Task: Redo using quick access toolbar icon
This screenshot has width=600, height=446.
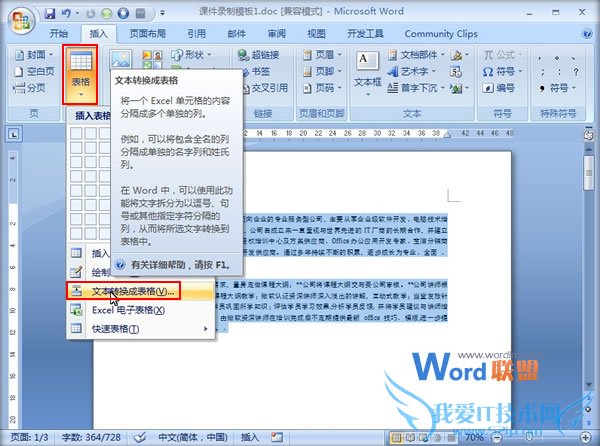Action: pyautogui.click(x=91, y=14)
